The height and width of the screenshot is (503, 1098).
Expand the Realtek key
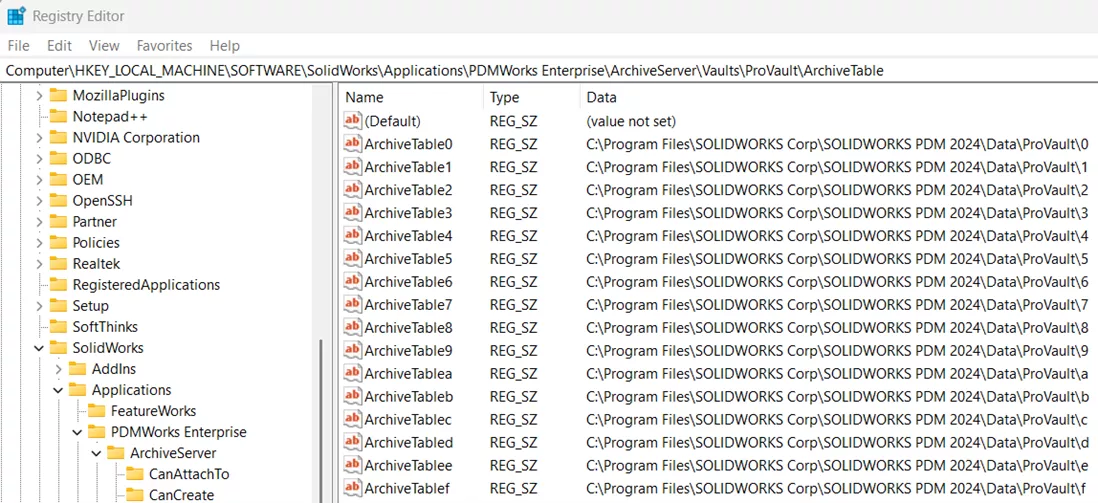pyautogui.click(x=39, y=263)
